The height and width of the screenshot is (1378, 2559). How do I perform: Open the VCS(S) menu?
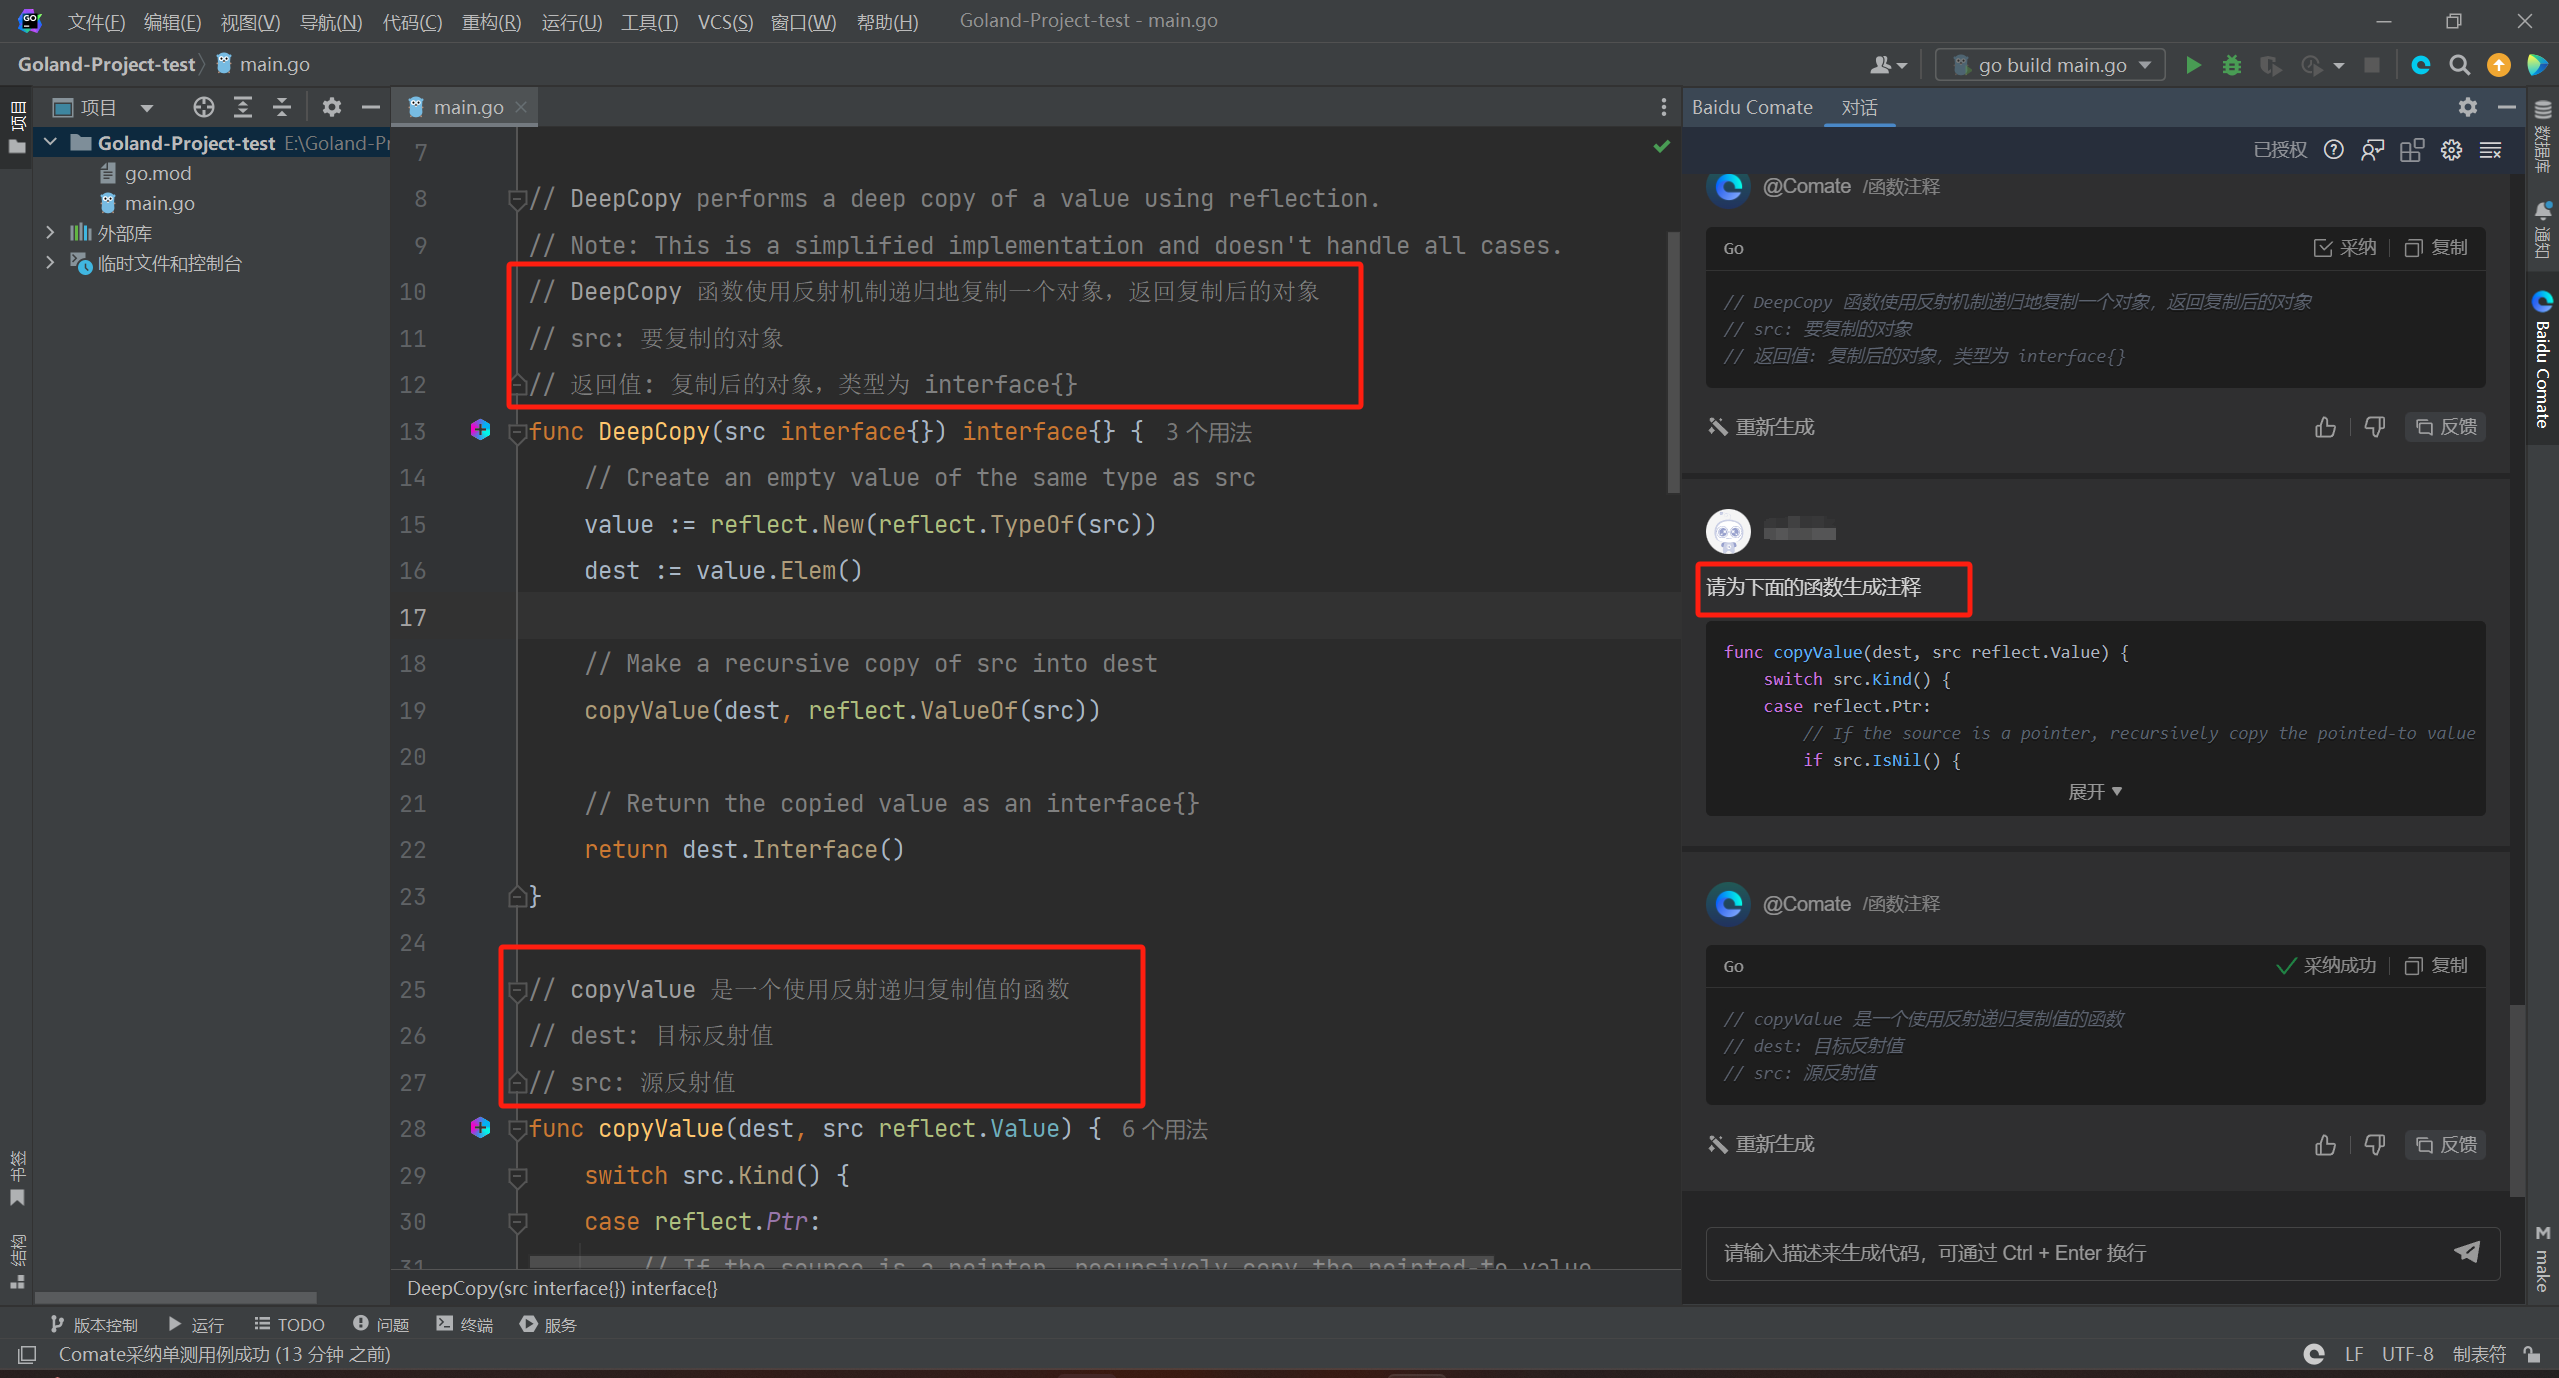[725, 21]
